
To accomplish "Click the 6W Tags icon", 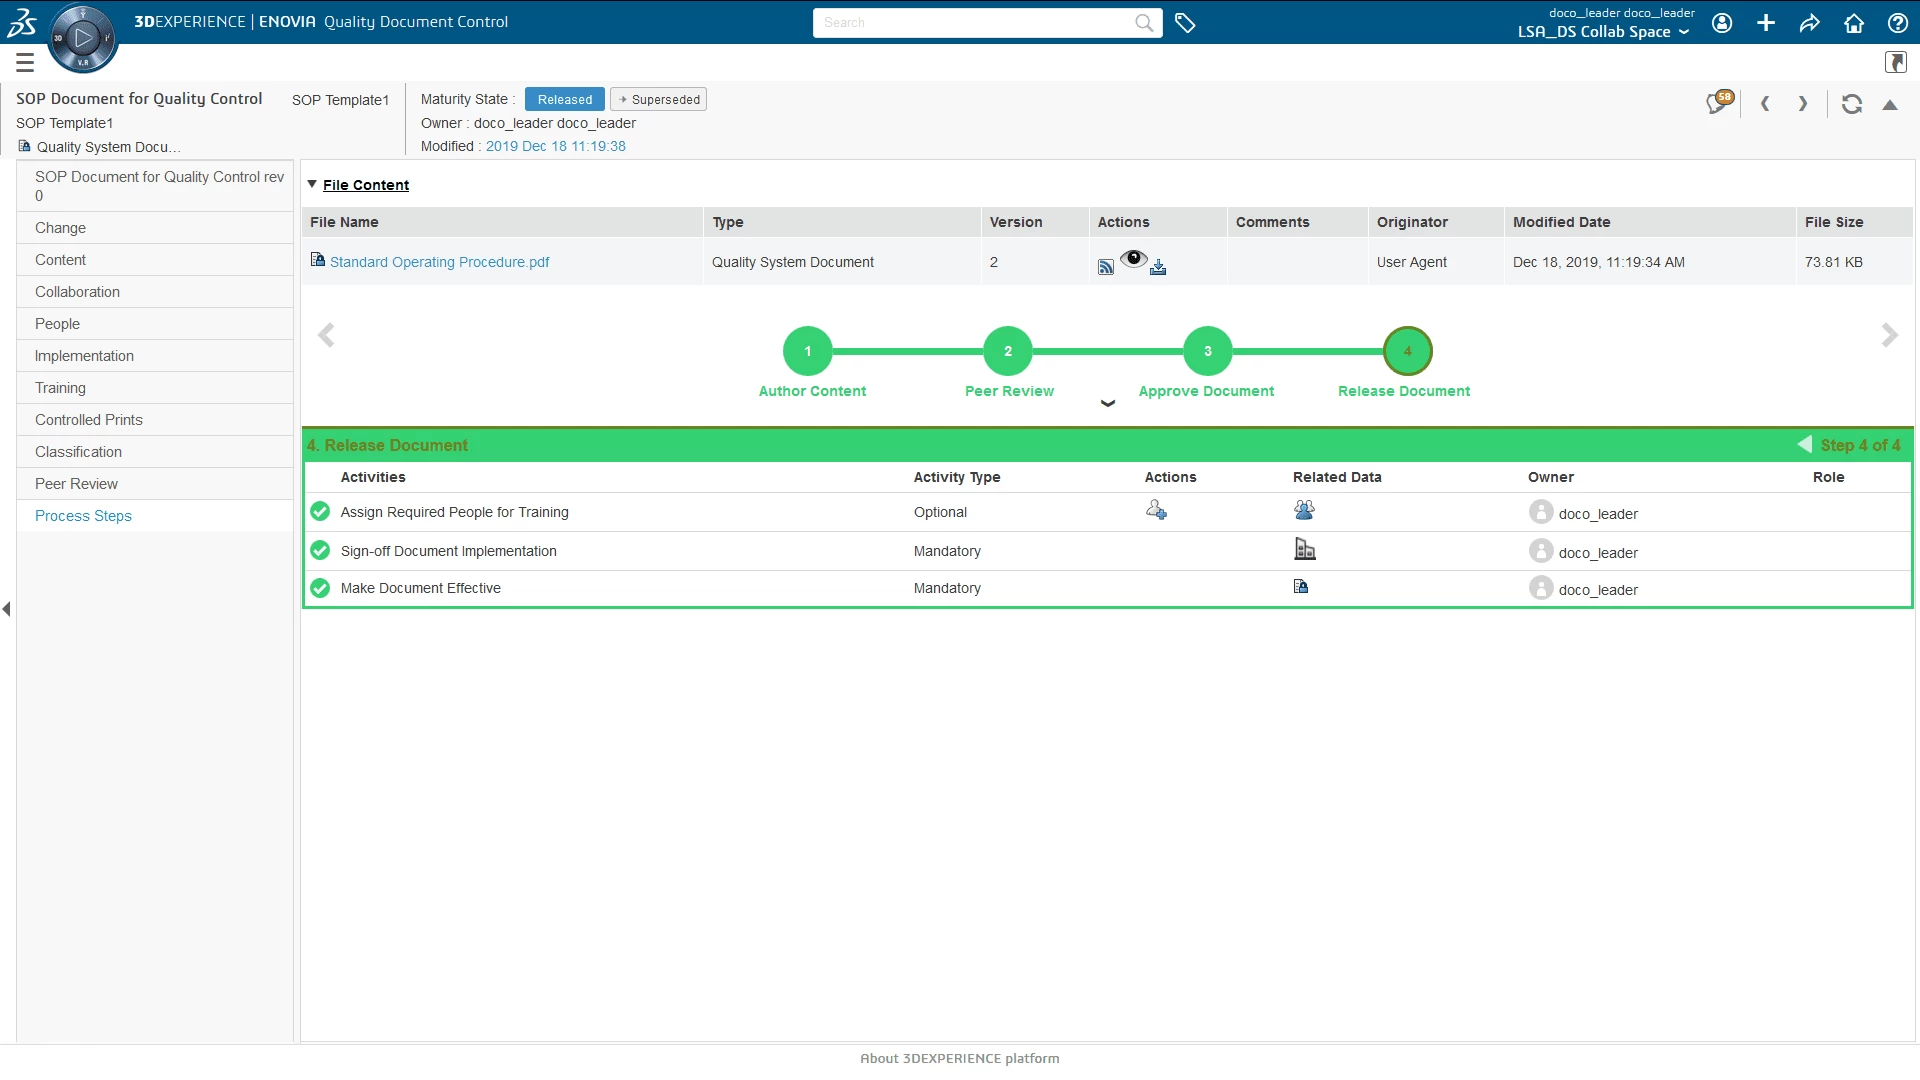I will click(1185, 23).
